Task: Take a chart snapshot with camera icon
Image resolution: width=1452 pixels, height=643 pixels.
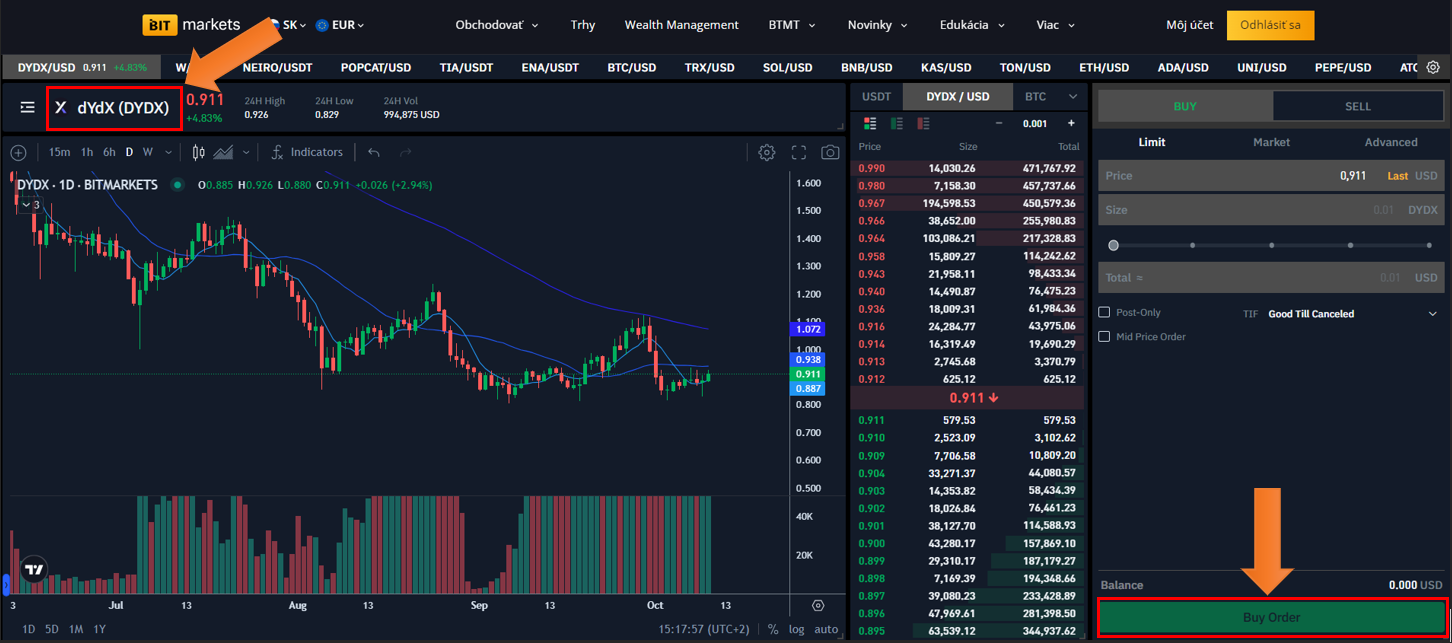Action: tap(830, 153)
